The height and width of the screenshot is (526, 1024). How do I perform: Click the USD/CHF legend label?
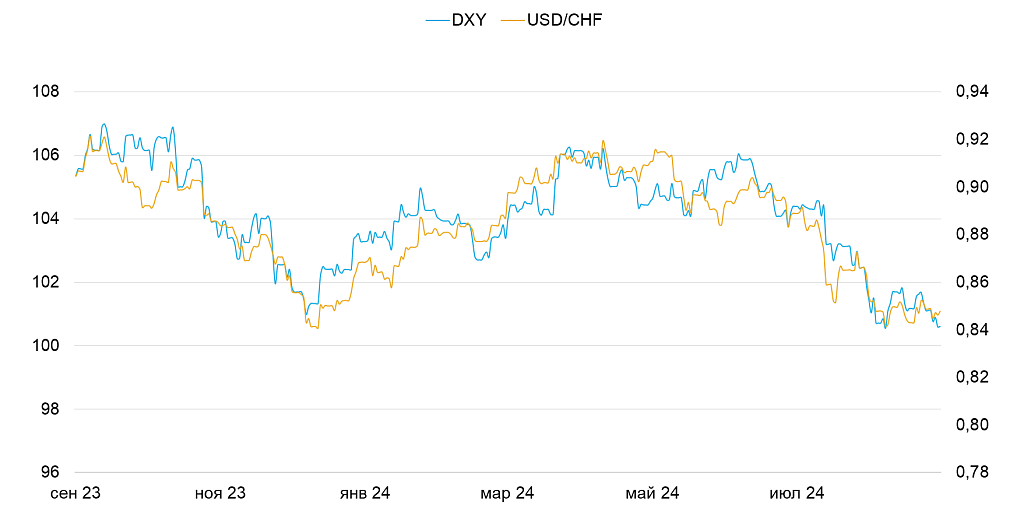coord(559,19)
